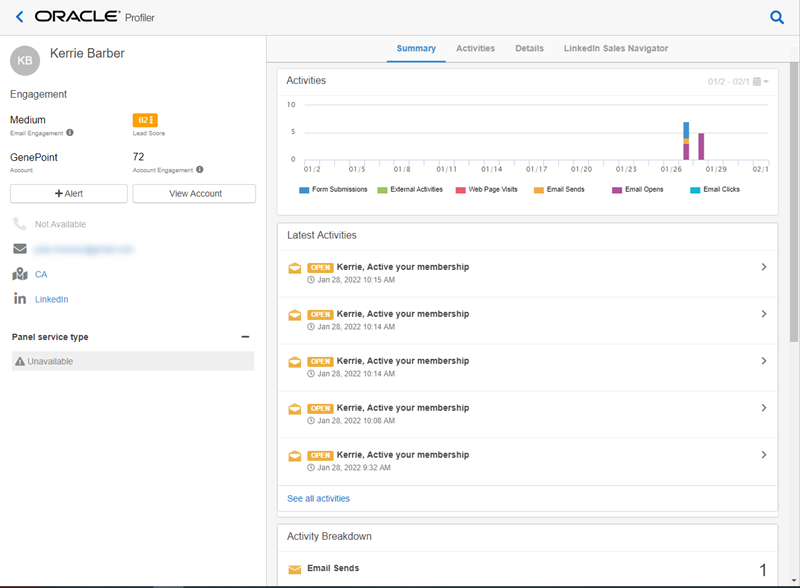Click the phone icon beside Not Available
The height and width of the screenshot is (588, 800).
click(x=20, y=224)
